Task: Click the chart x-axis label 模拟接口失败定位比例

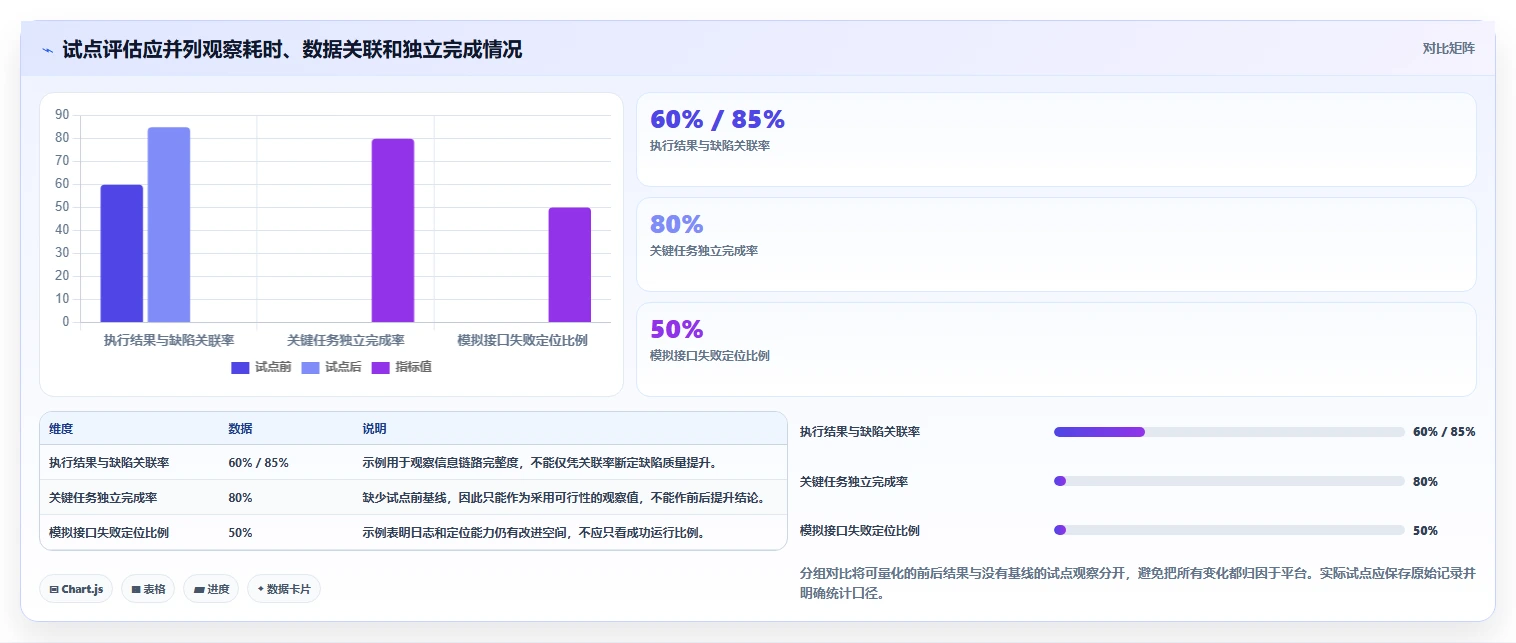Action: coord(522,340)
